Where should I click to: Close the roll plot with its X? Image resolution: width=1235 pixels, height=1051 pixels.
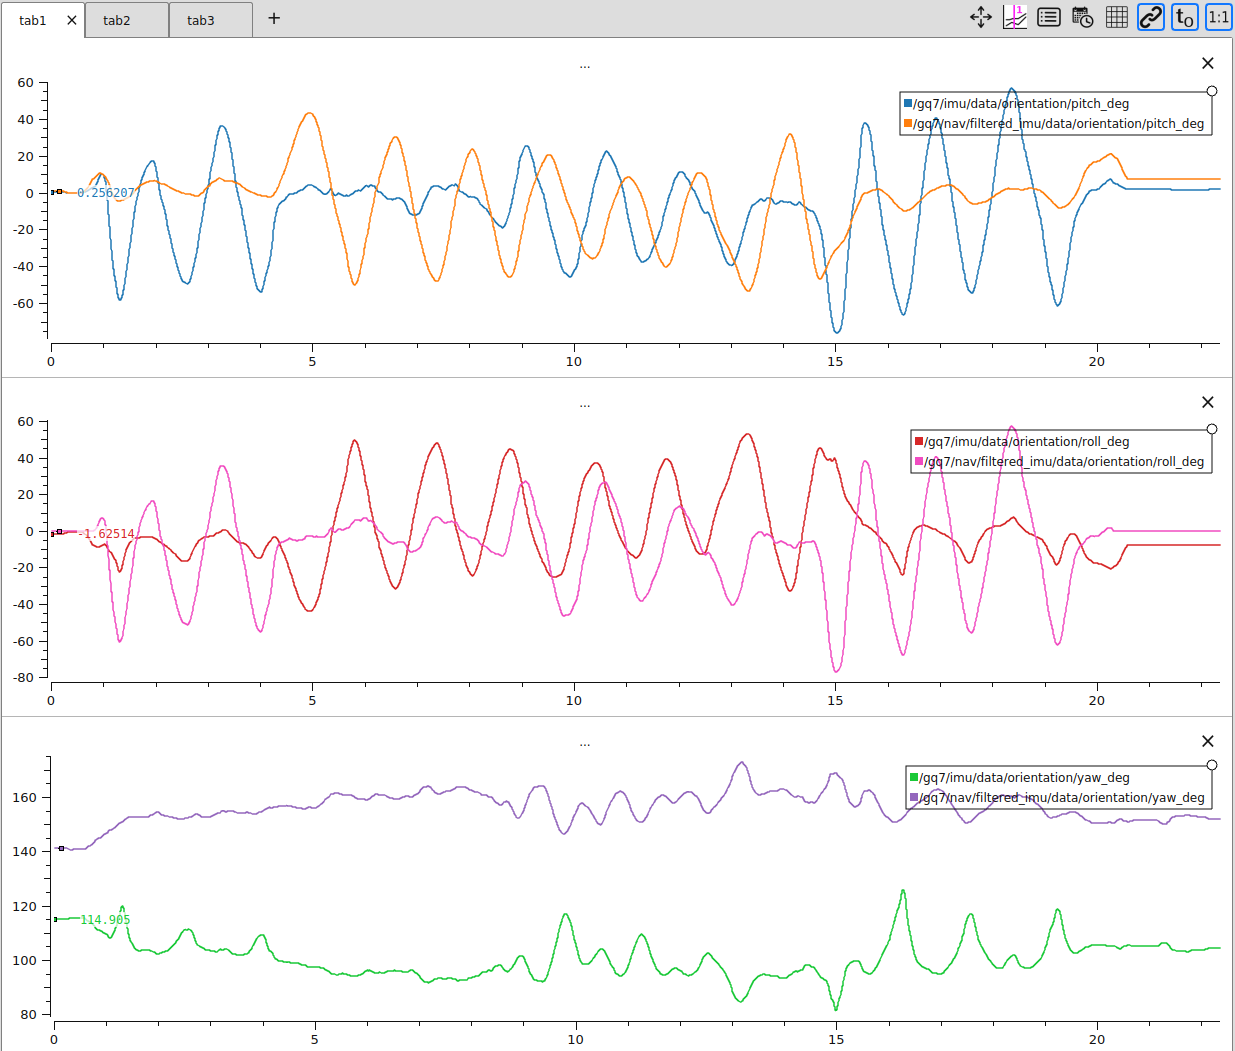pos(1207,402)
